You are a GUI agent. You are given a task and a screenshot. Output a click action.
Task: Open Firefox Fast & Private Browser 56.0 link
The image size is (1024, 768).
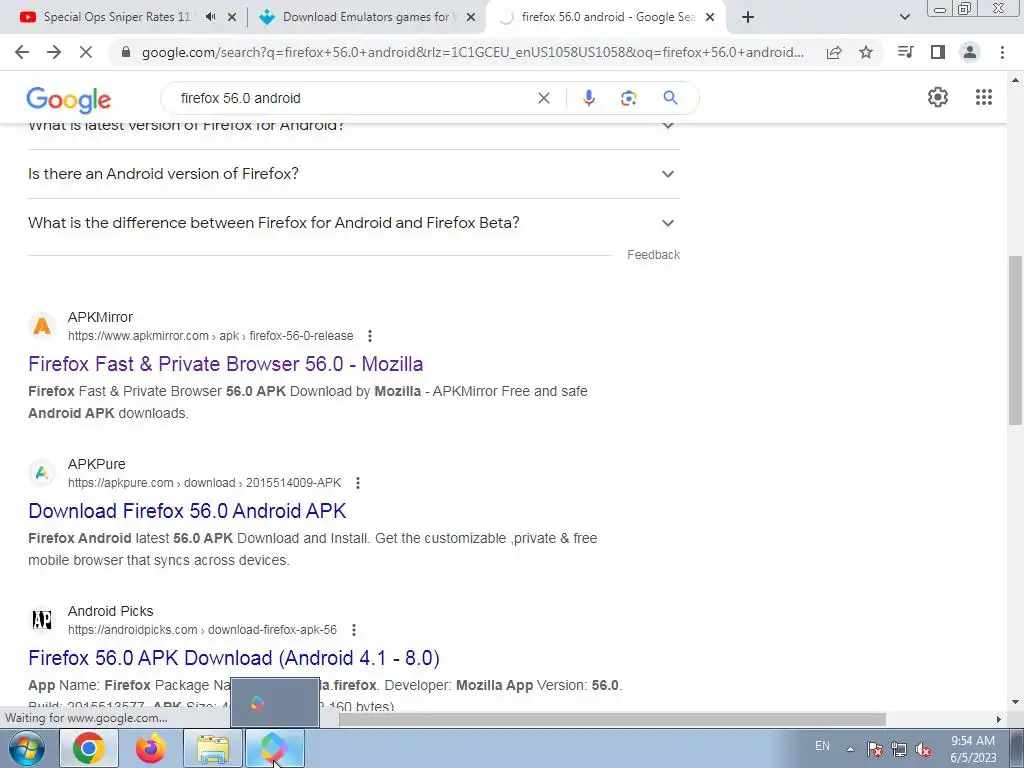[x=225, y=364]
